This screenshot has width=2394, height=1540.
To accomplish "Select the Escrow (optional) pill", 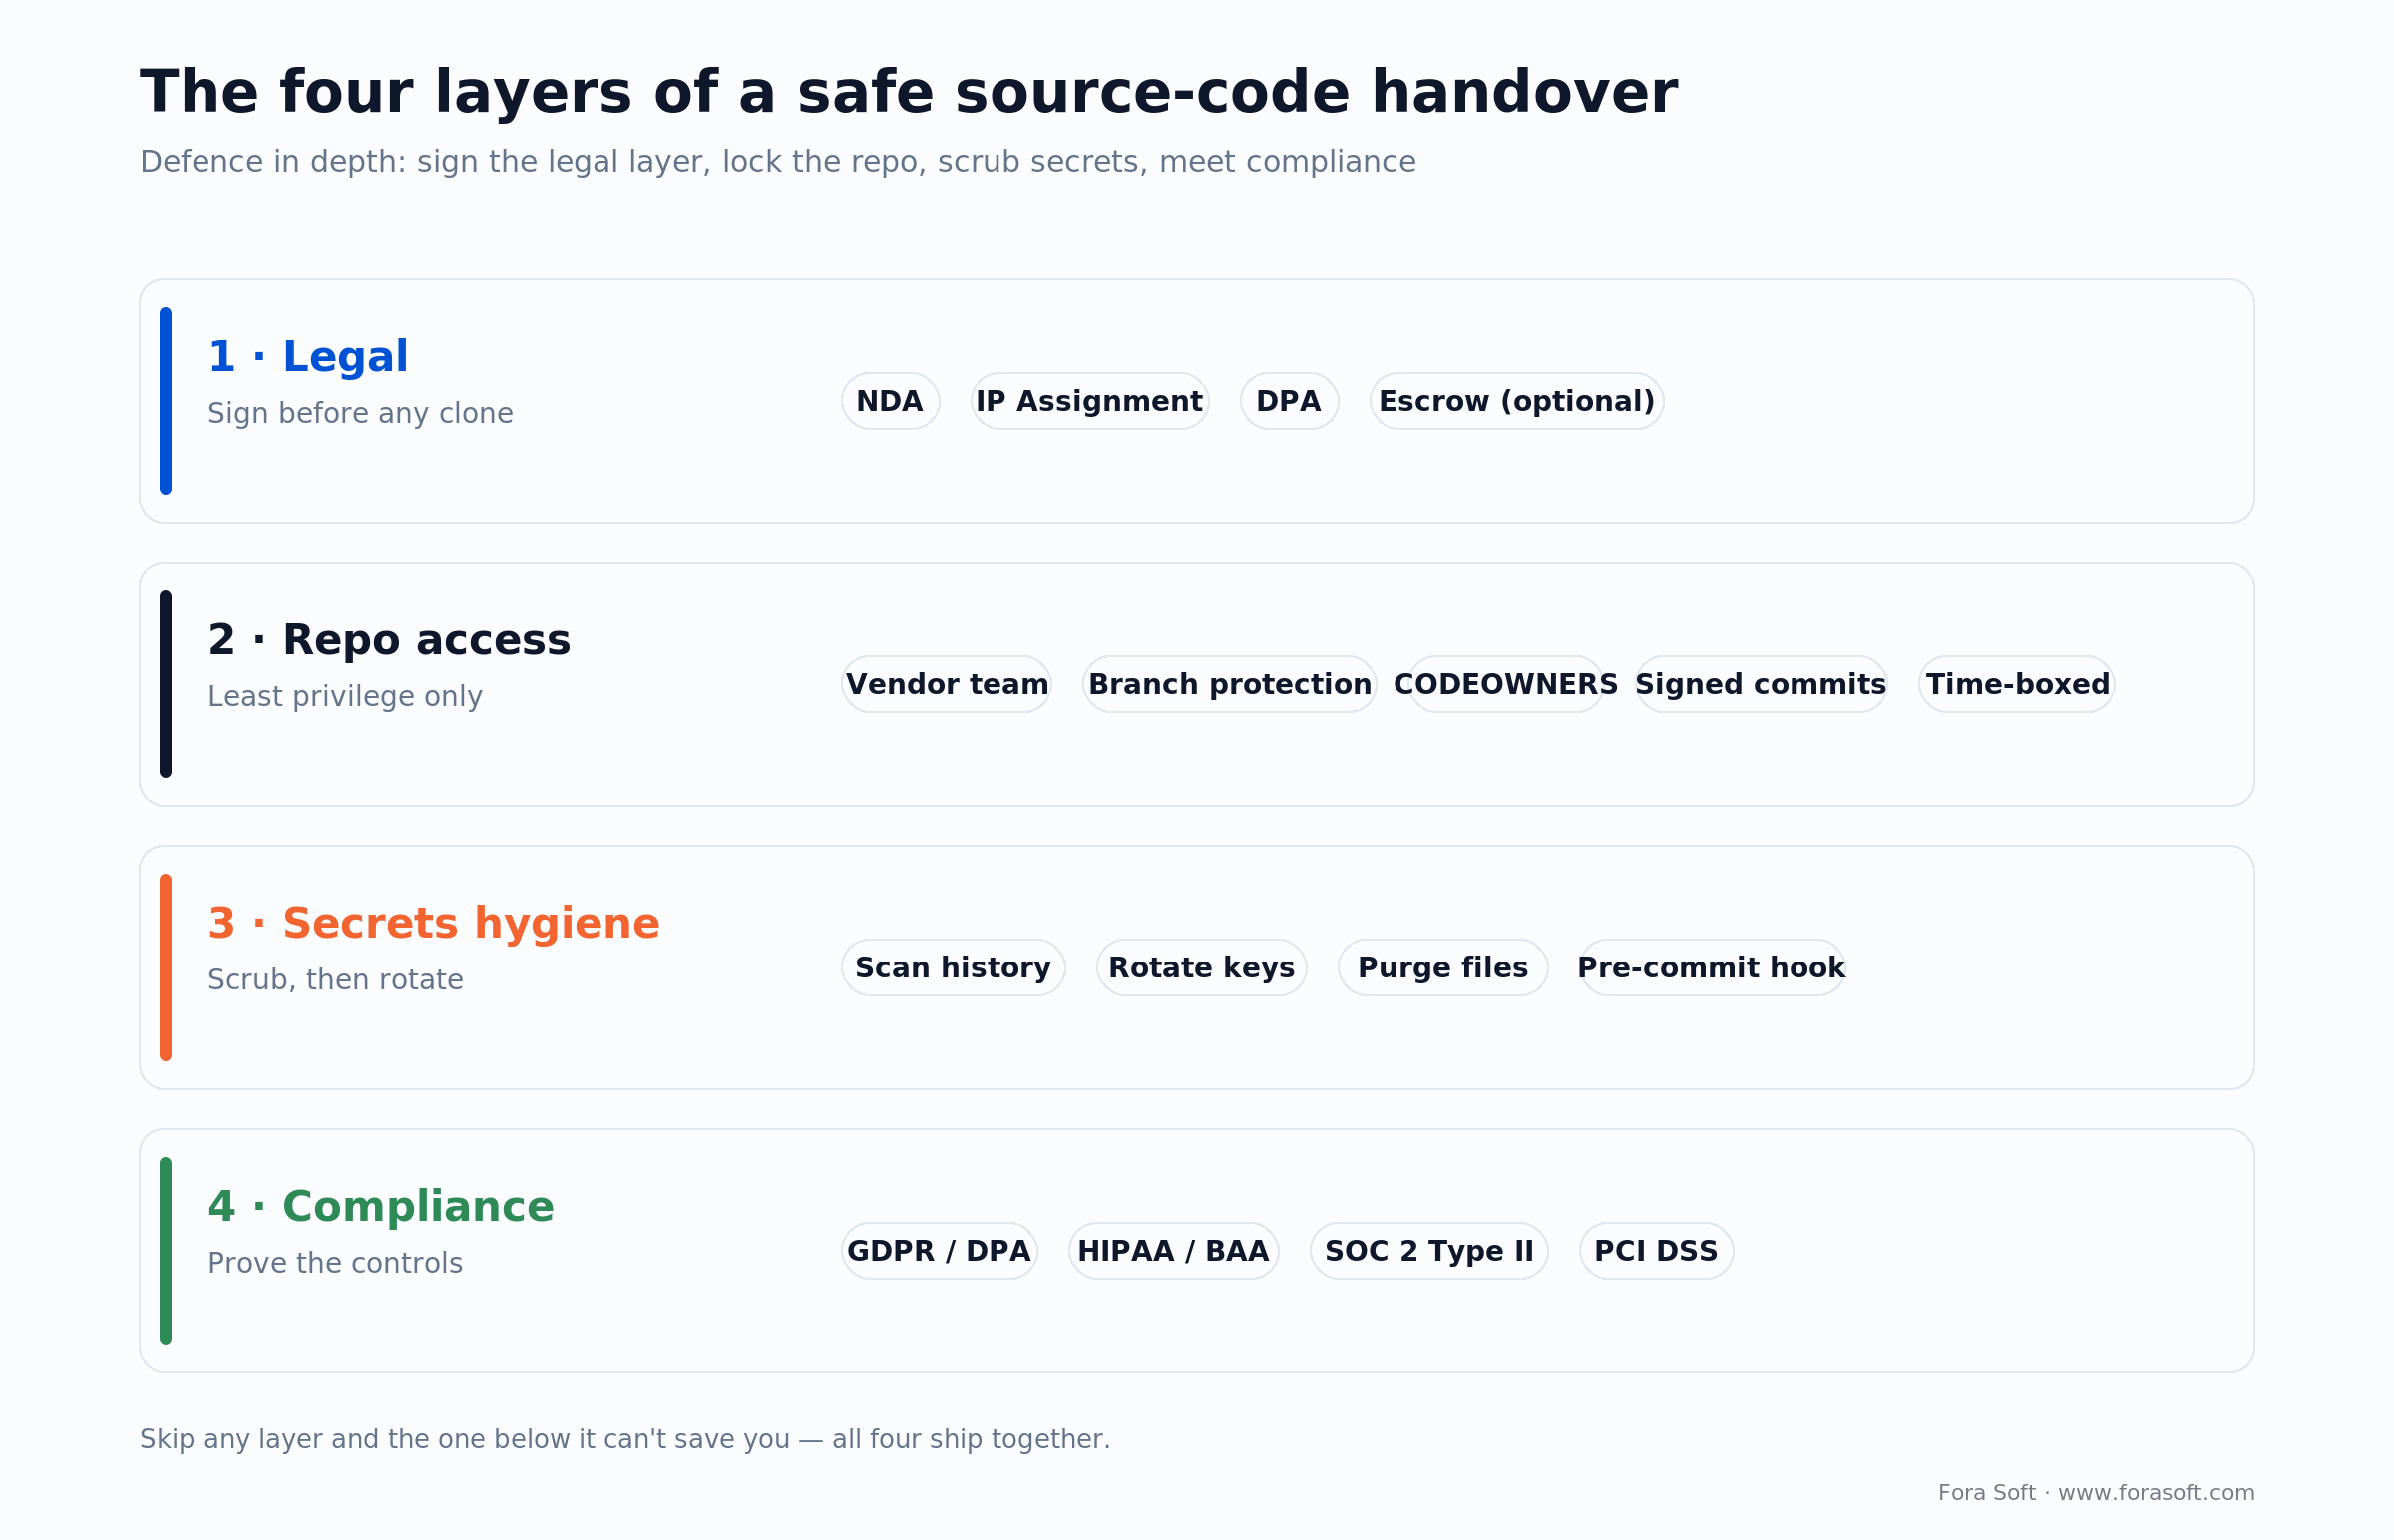I will pyautogui.click(x=1516, y=401).
